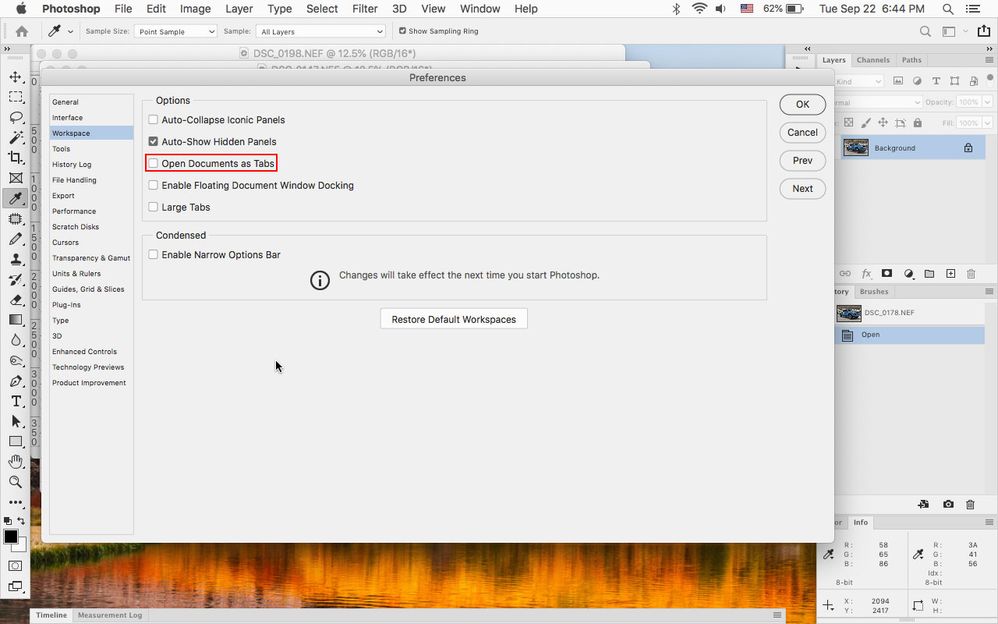Open the Info panel options menu
The height and width of the screenshot is (624, 998).
pos(989,522)
